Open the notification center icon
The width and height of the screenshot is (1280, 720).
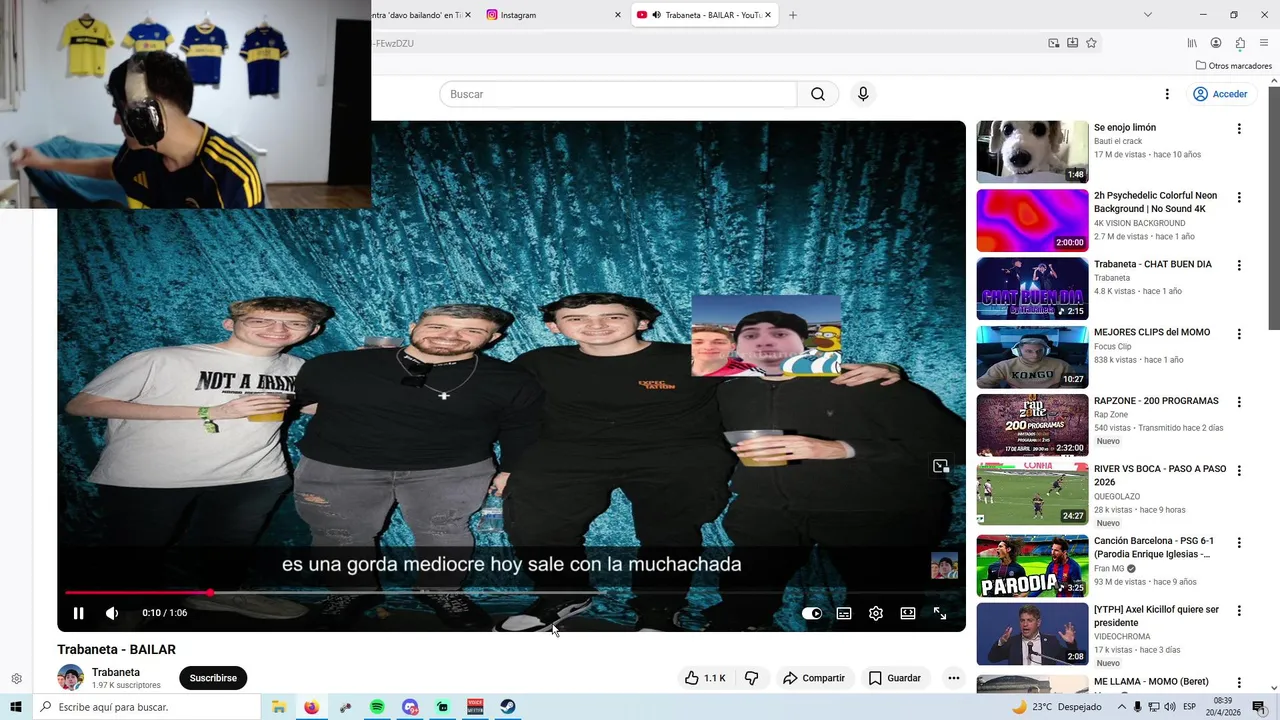tap(1259, 707)
